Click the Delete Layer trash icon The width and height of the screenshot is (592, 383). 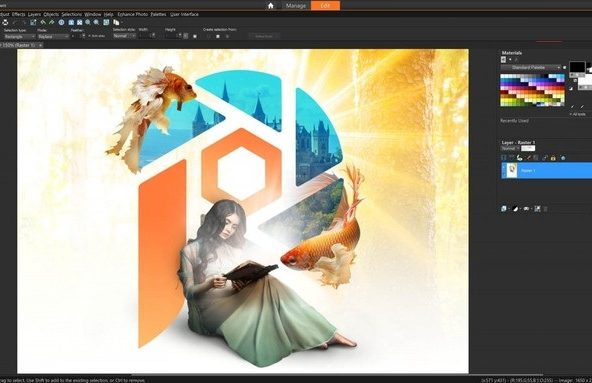(546, 209)
